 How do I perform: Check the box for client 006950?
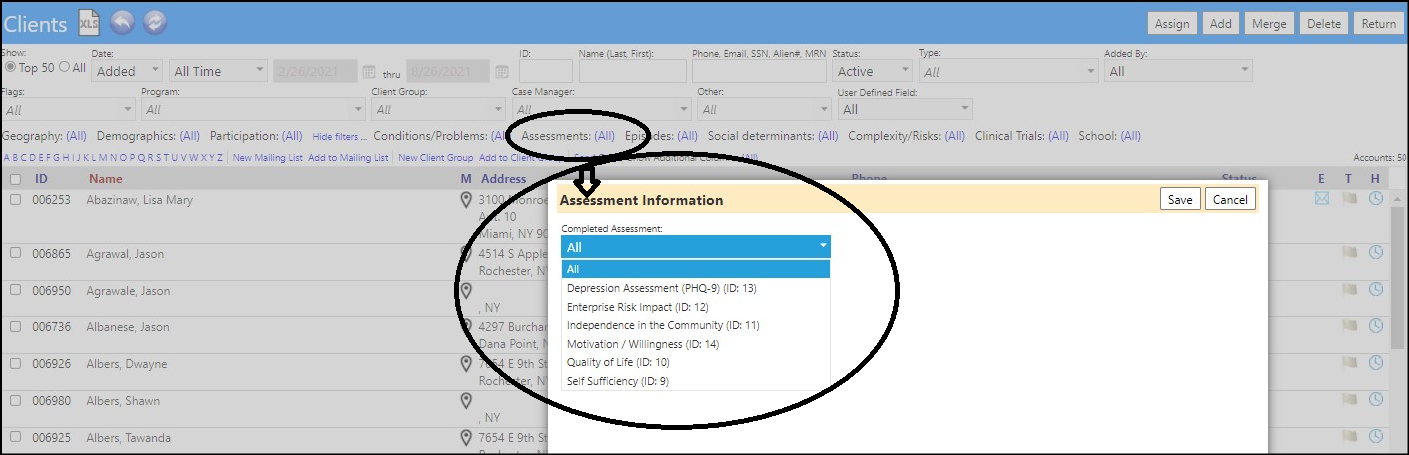pos(15,291)
